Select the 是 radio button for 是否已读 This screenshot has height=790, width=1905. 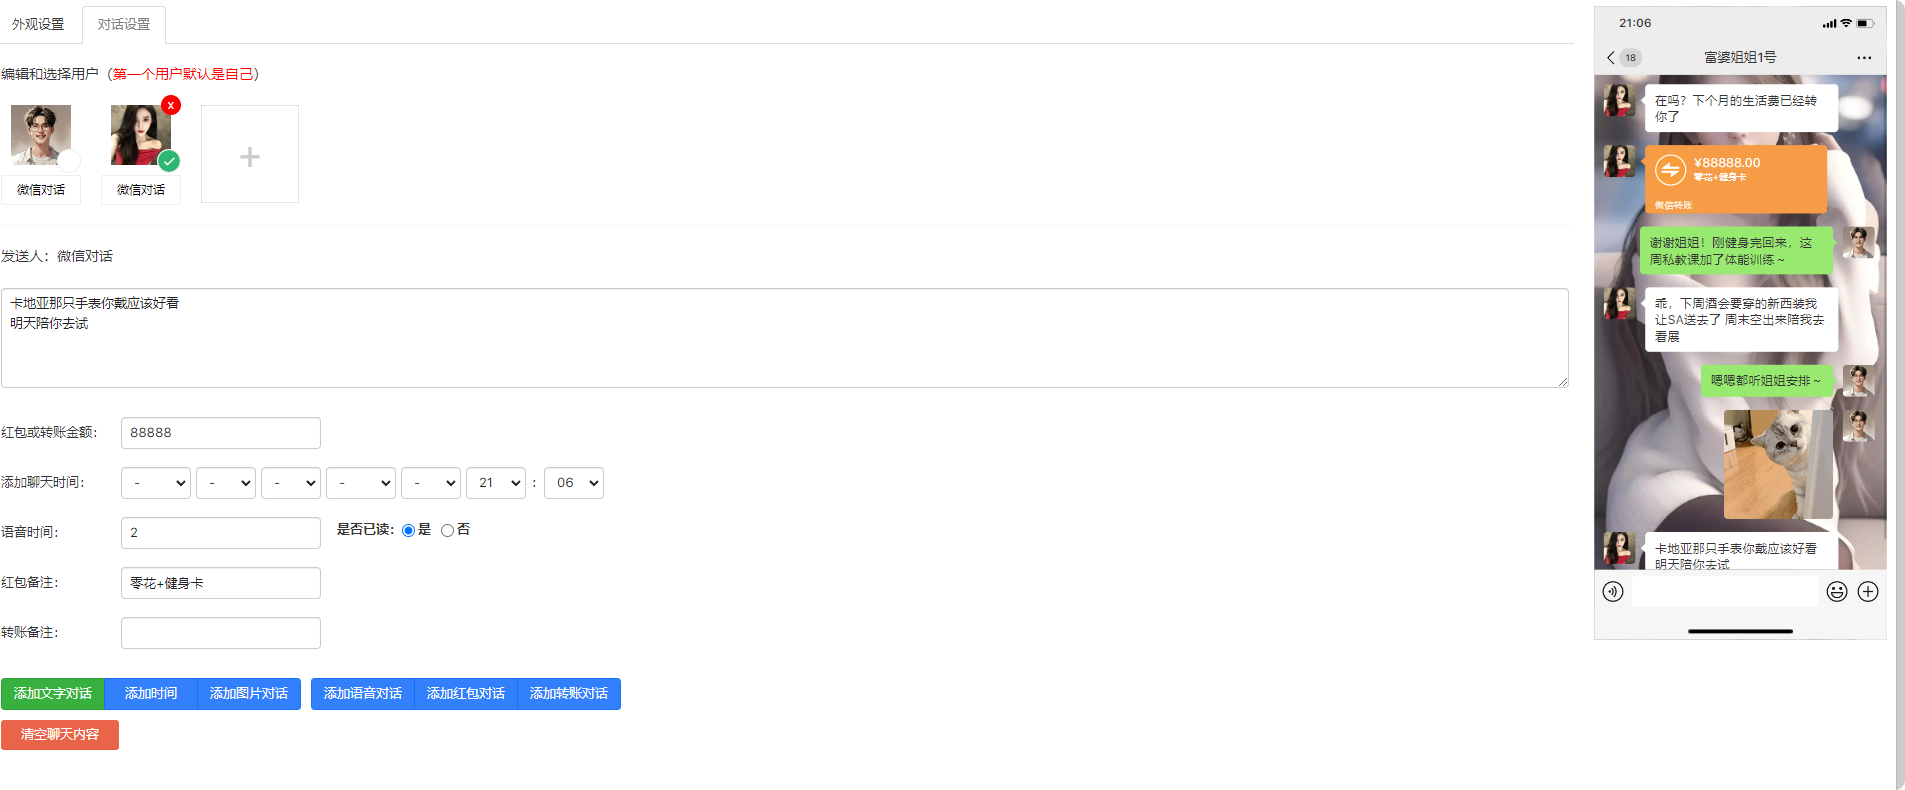408,531
